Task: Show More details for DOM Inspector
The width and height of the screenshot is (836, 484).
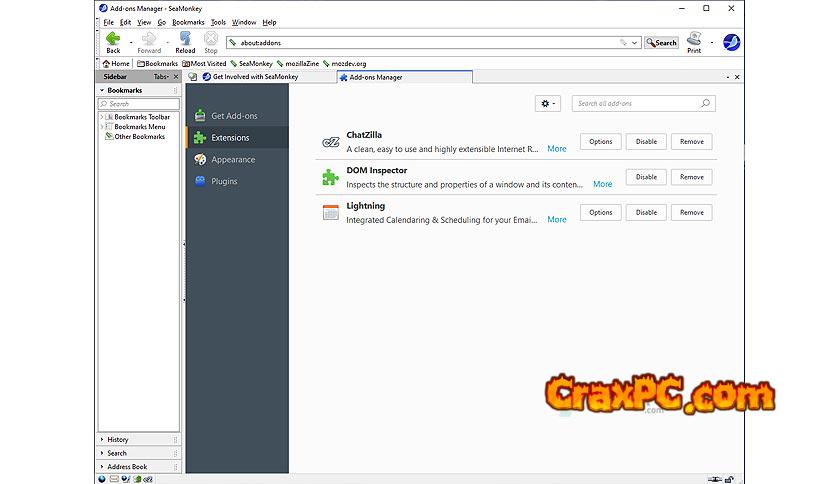Action: (602, 184)
